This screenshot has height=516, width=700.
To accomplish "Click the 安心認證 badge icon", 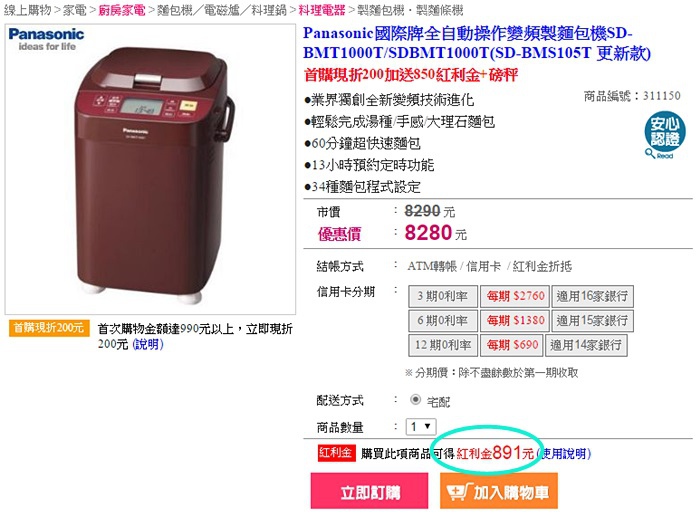I will 664,130.
